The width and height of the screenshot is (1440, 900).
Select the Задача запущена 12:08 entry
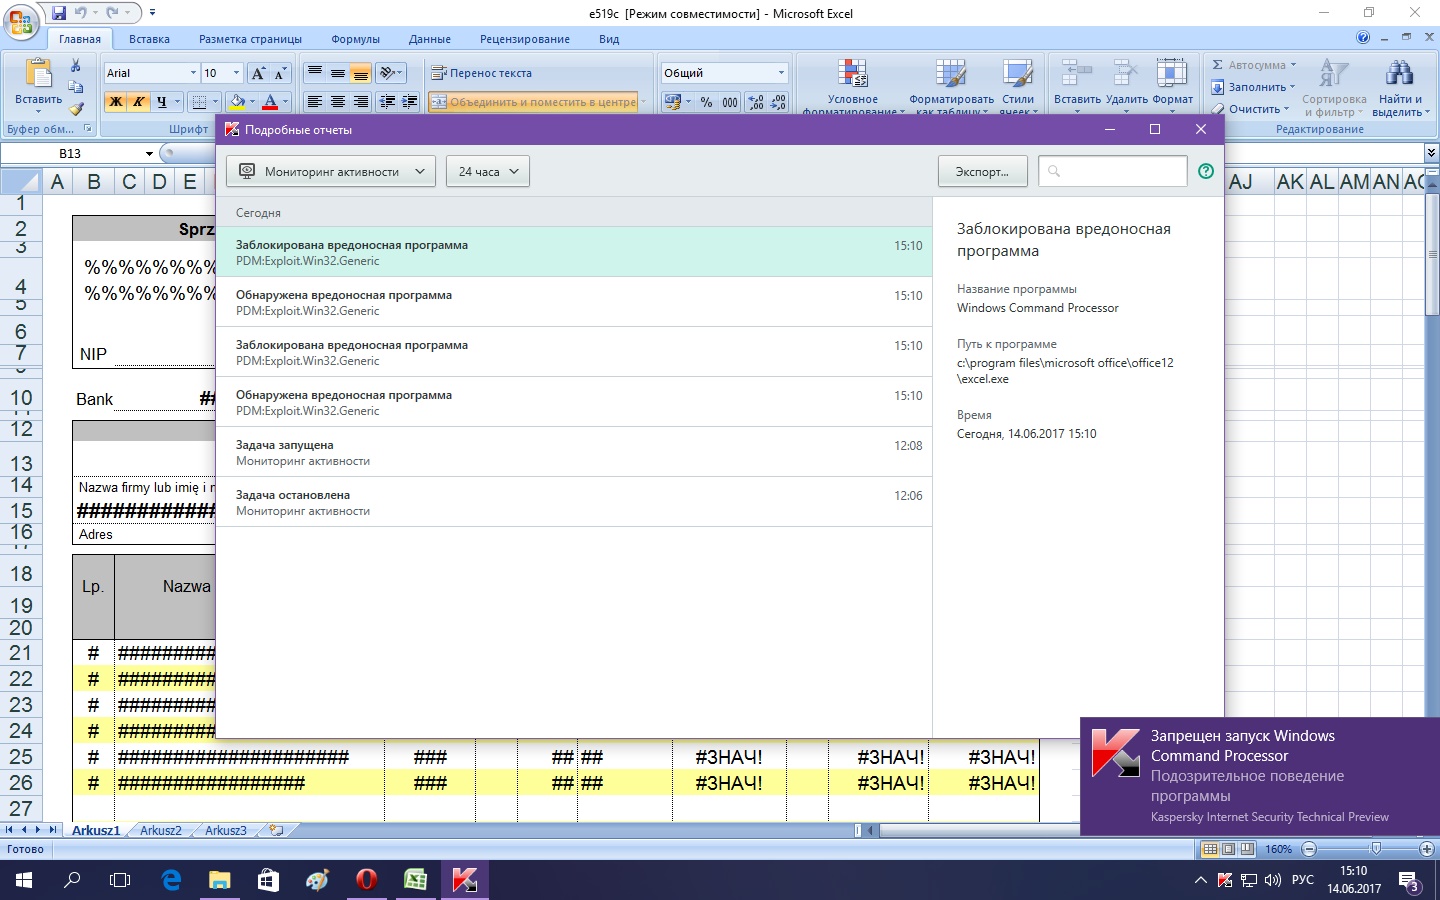coord(574,452)
